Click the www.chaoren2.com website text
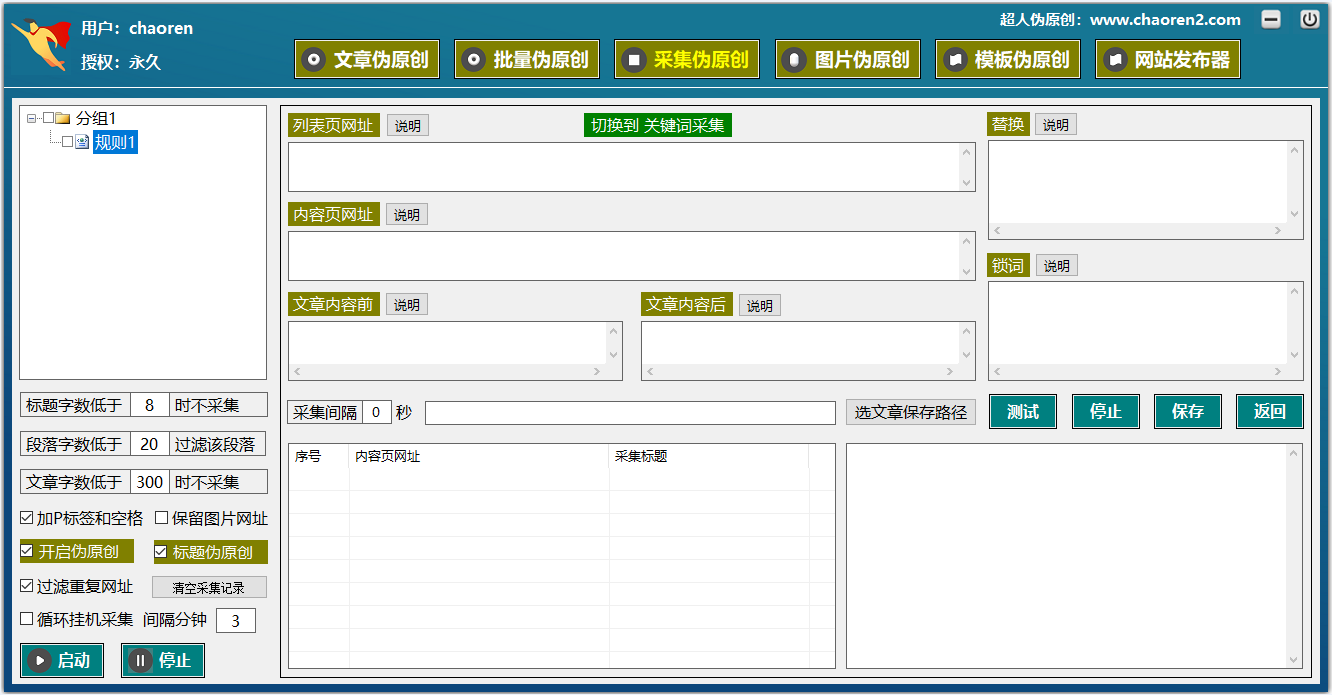The width and height of the screenshot is (1332, 695). point(1165,20)
